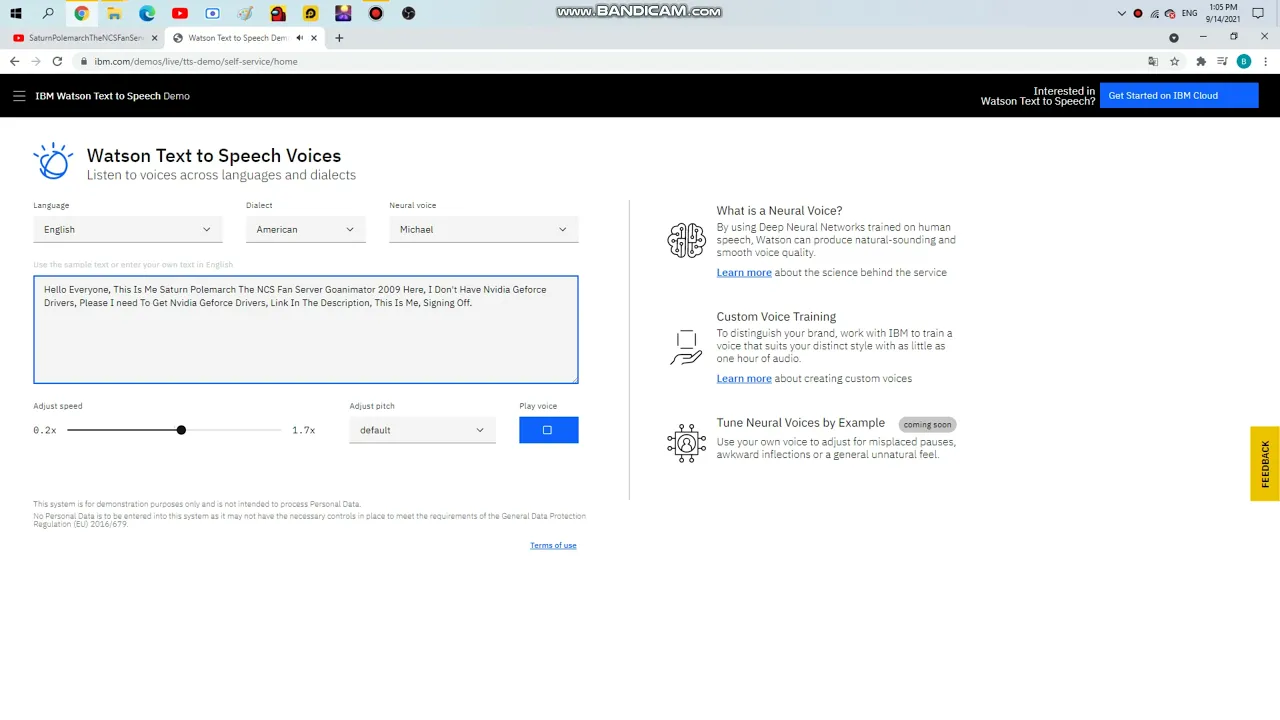Screen dimensions: 1280x720
Task: Click the ENG input language indicator
Action: pyautogui.click(x=1189, y=13)
